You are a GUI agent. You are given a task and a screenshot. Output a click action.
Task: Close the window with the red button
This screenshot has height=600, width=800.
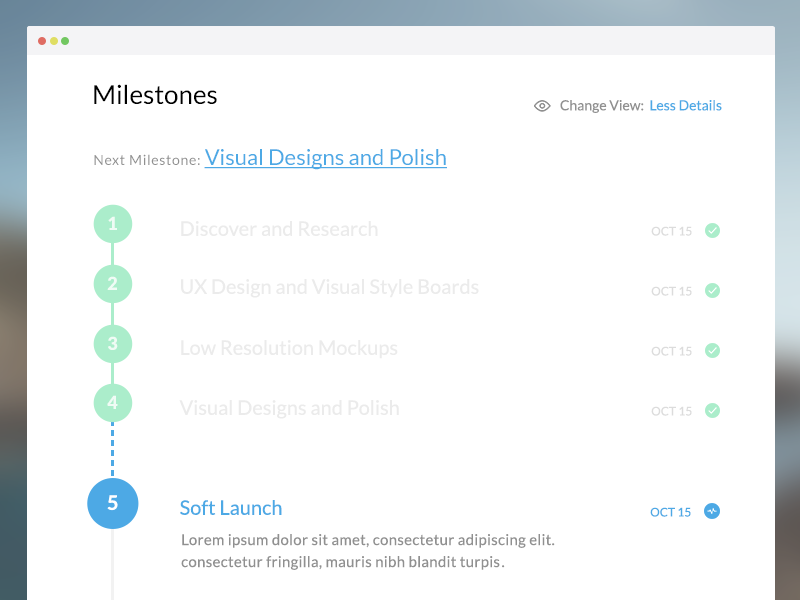coord(42,41)
